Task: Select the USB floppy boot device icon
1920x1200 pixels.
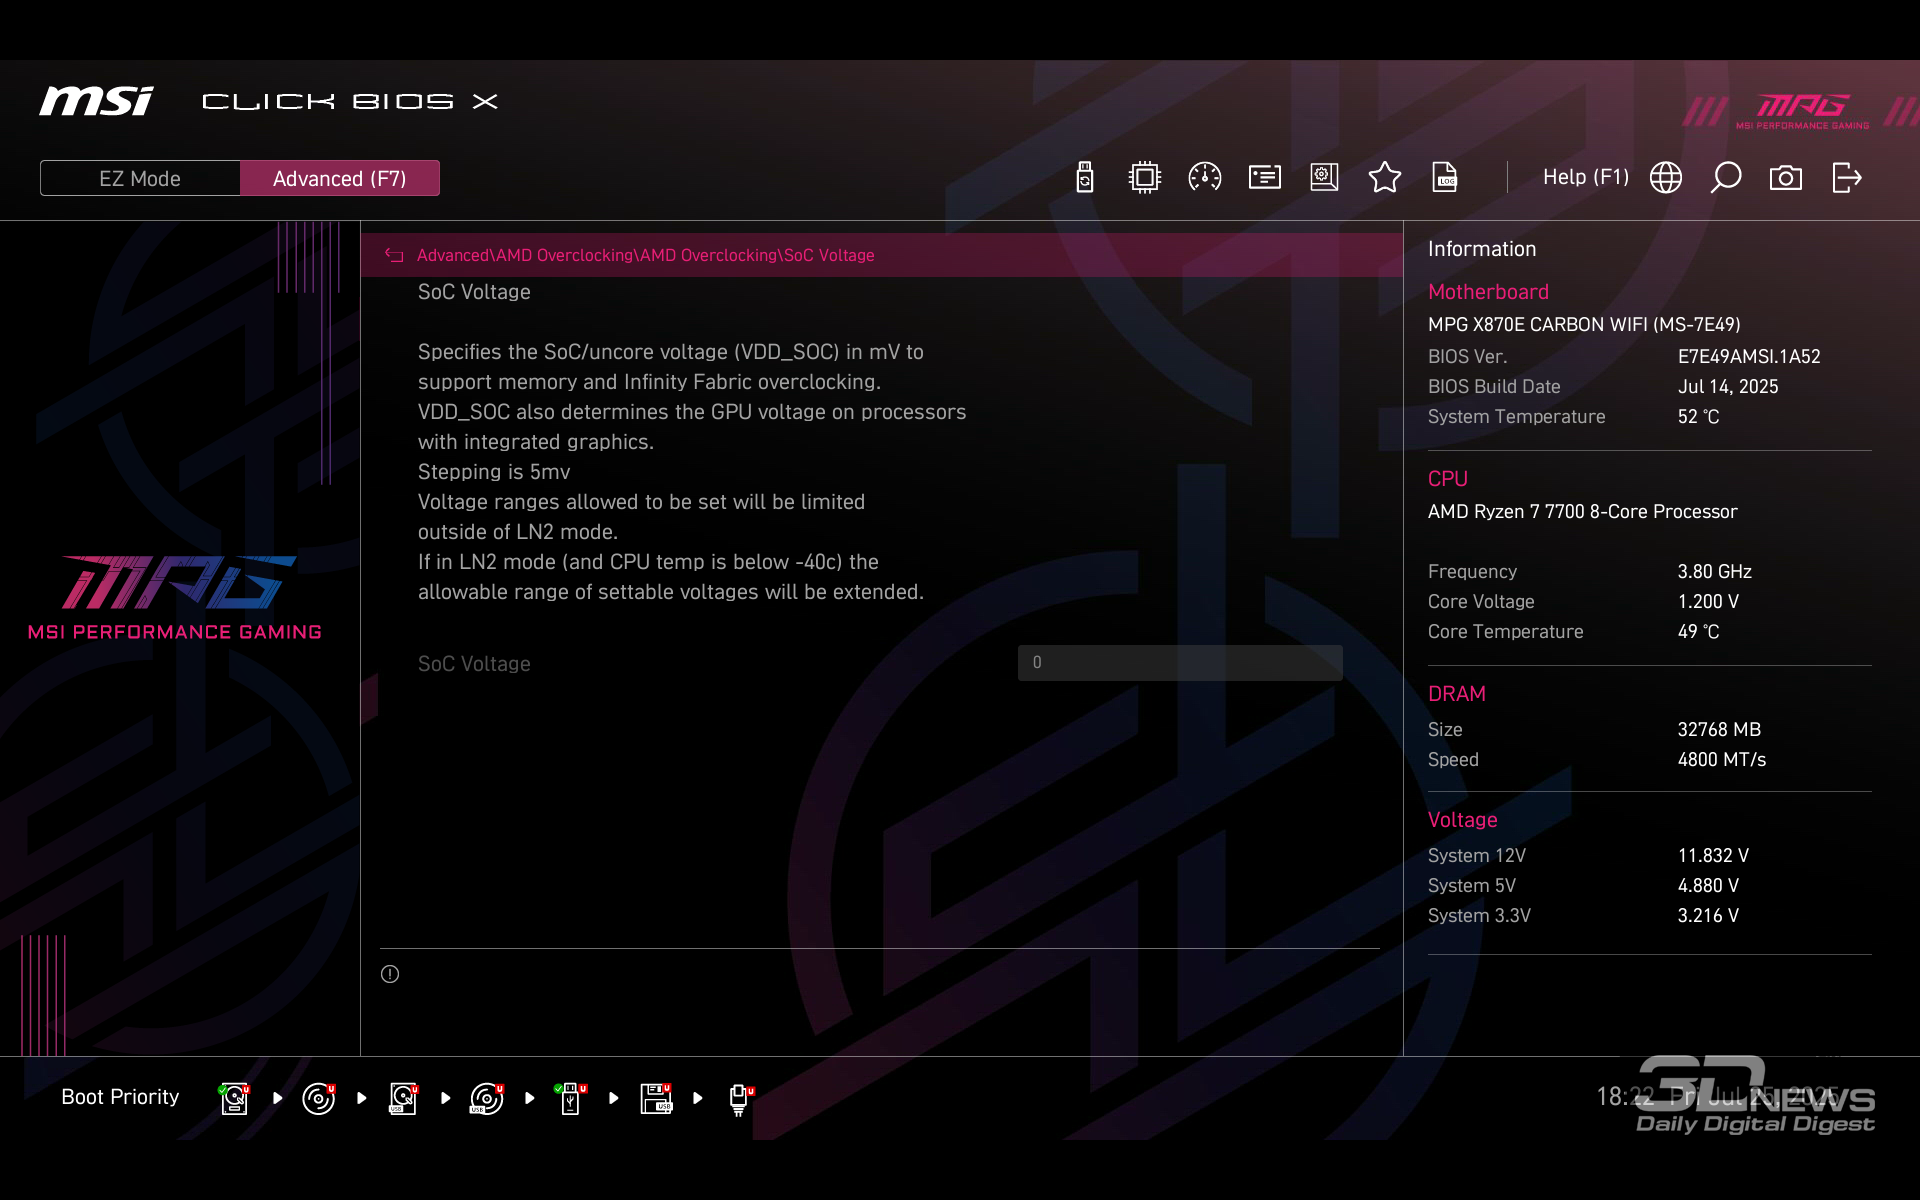Action: pyautogui.click(x=656, y=1098)
